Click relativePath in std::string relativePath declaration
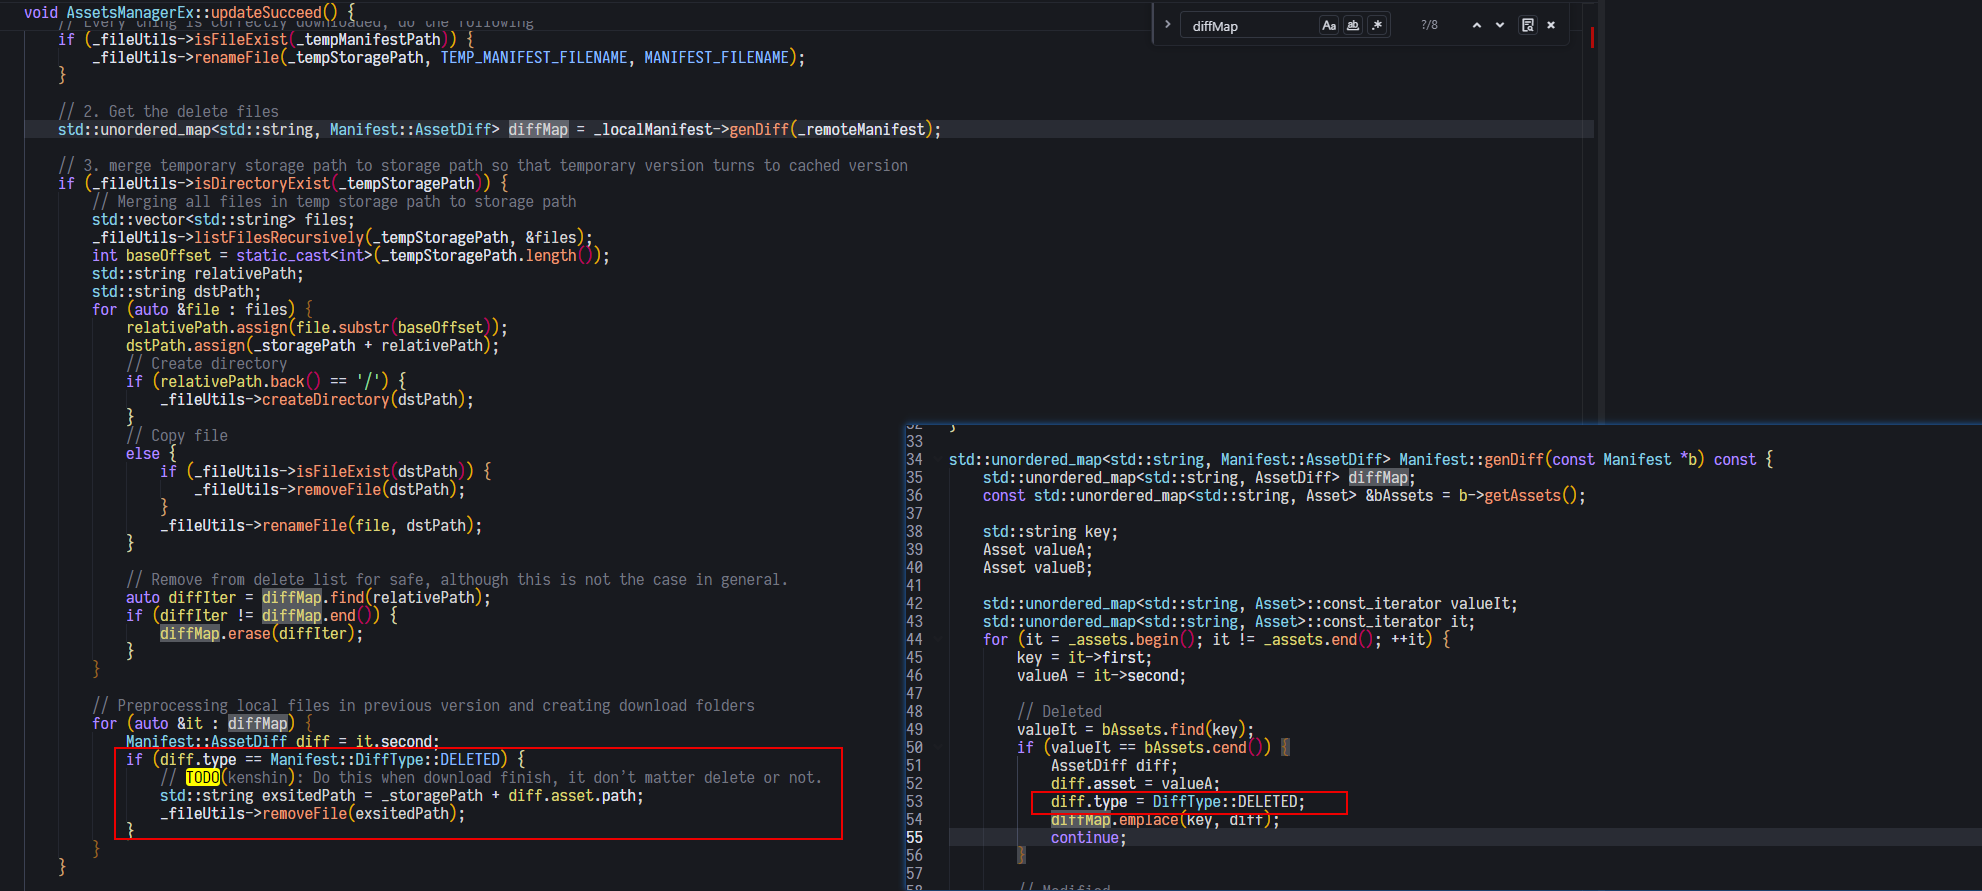Screen dimensions: 1982x891 click(x=245, y=274)
